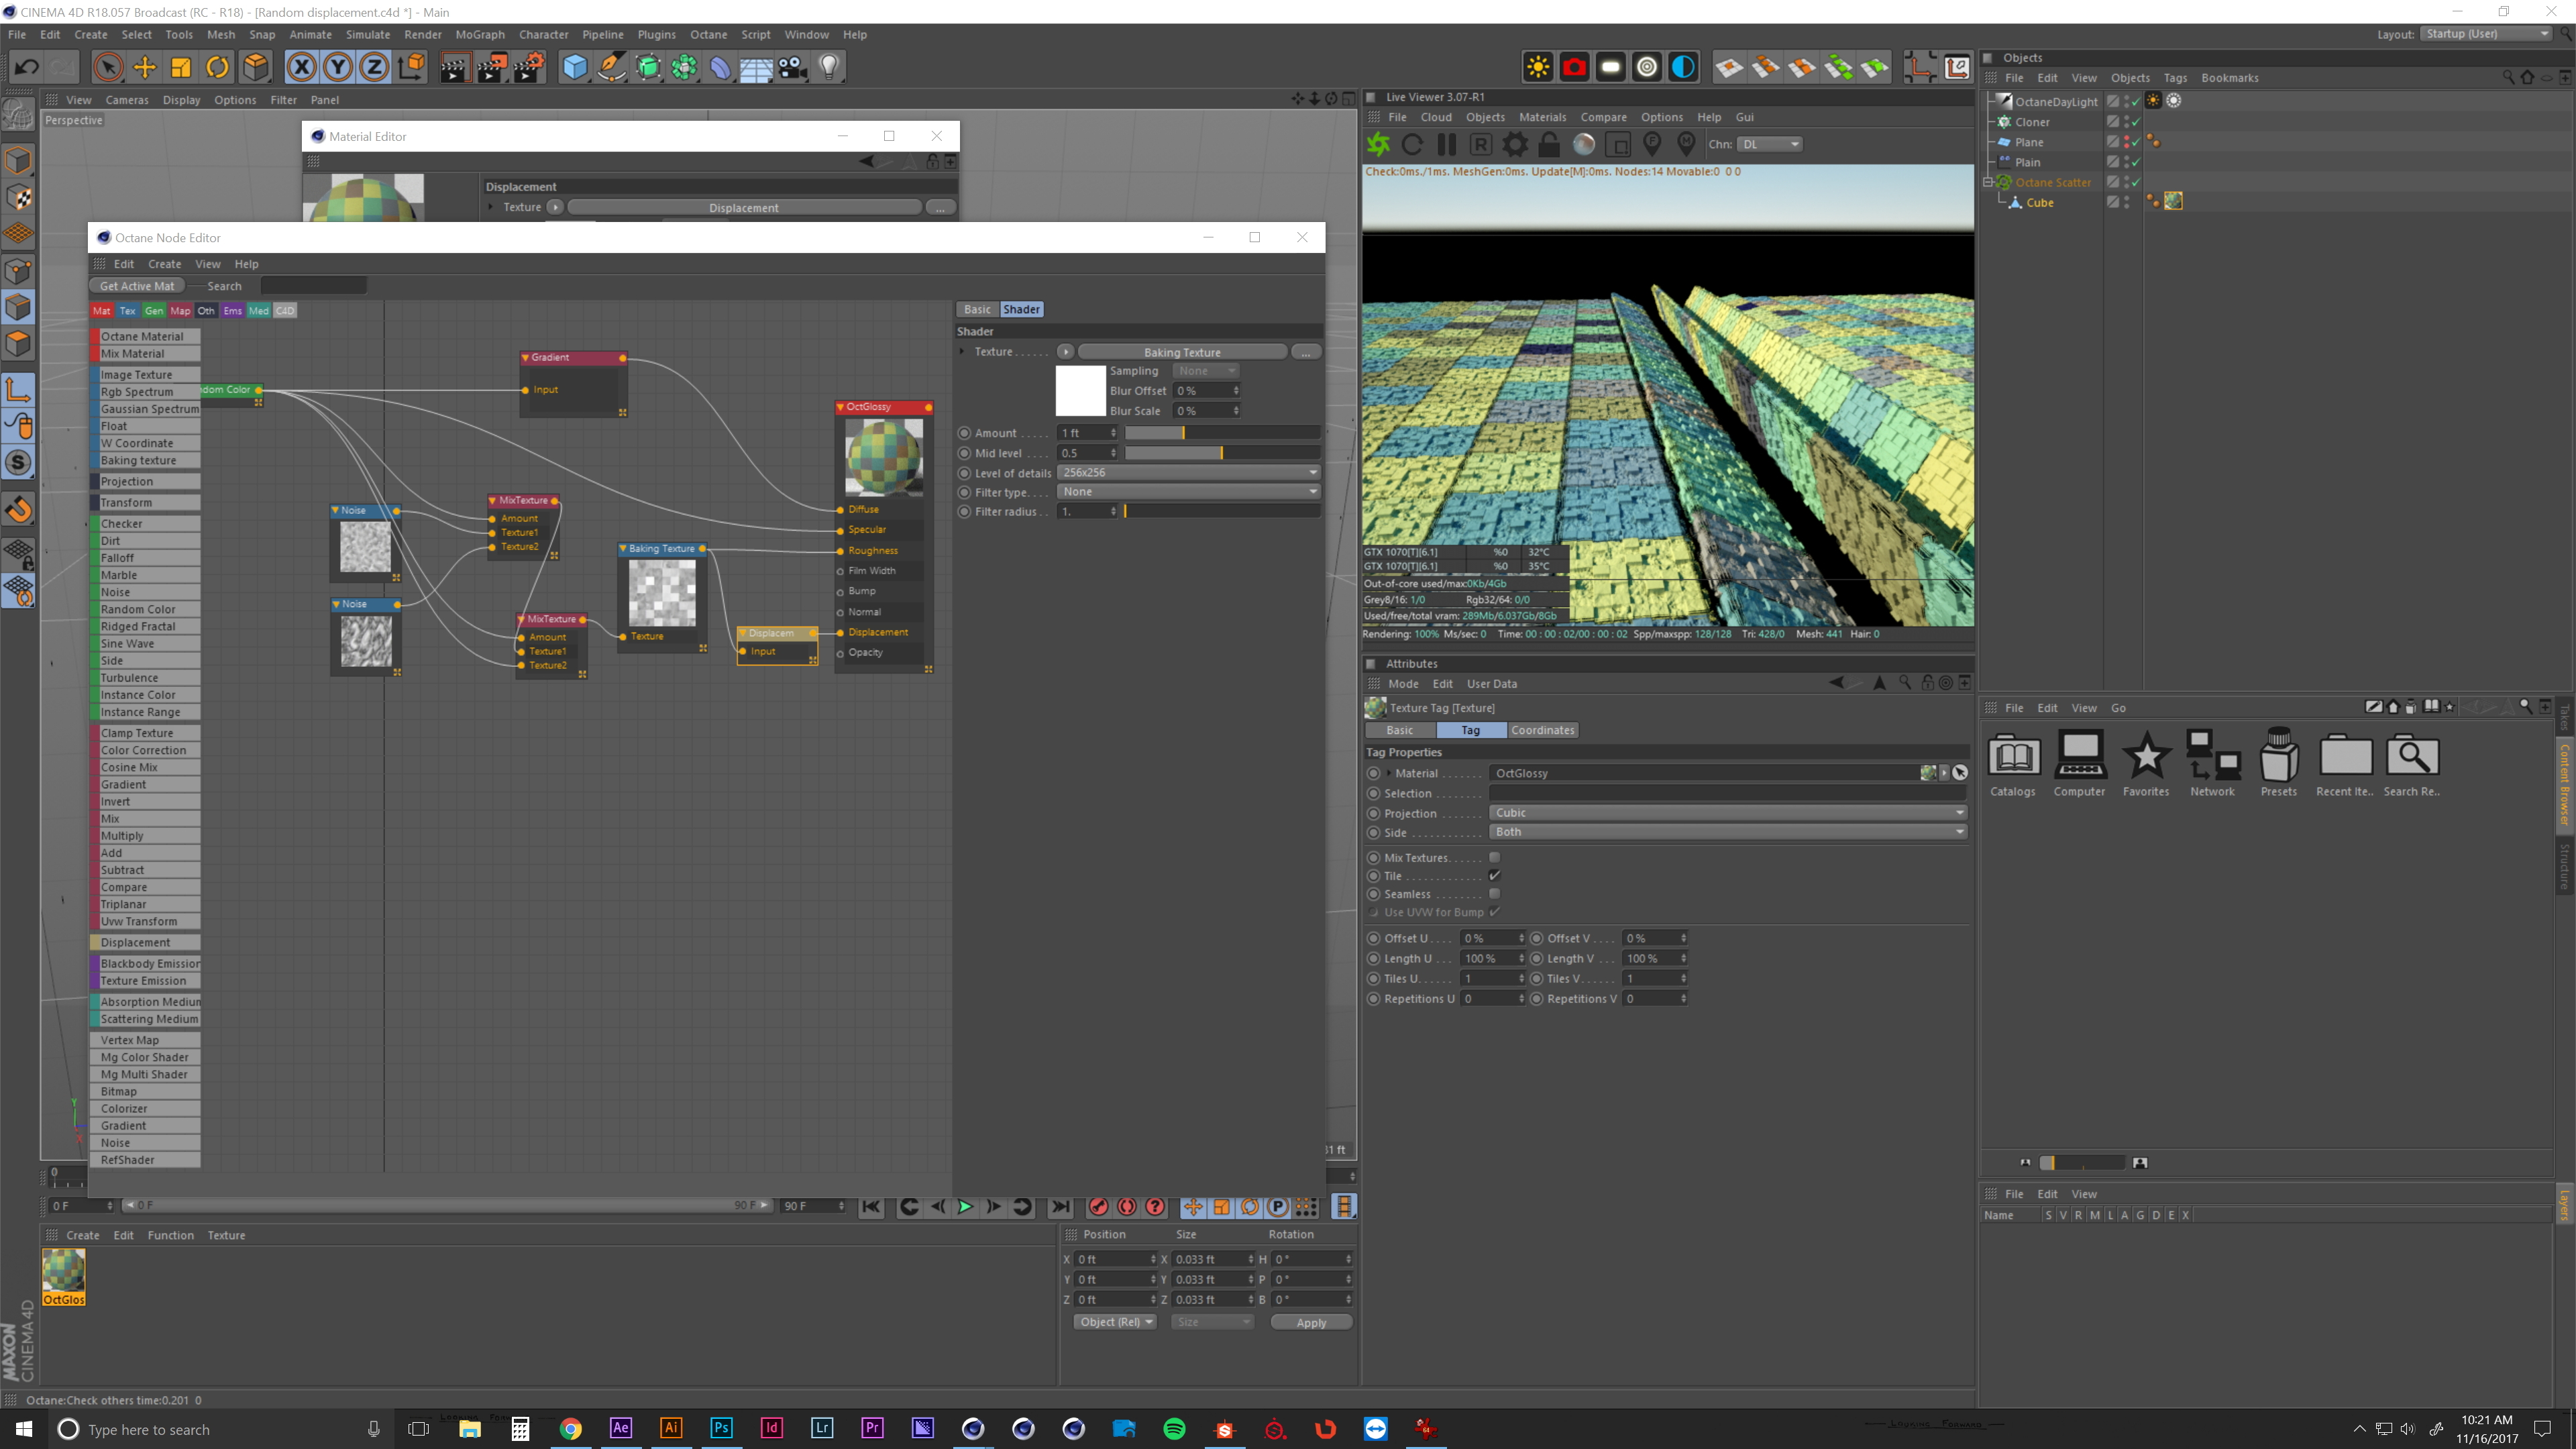The width and height of the screenshot is (2576, 1449).
Task: Pause the Live Viewer render
Action: pos(1446,144)
